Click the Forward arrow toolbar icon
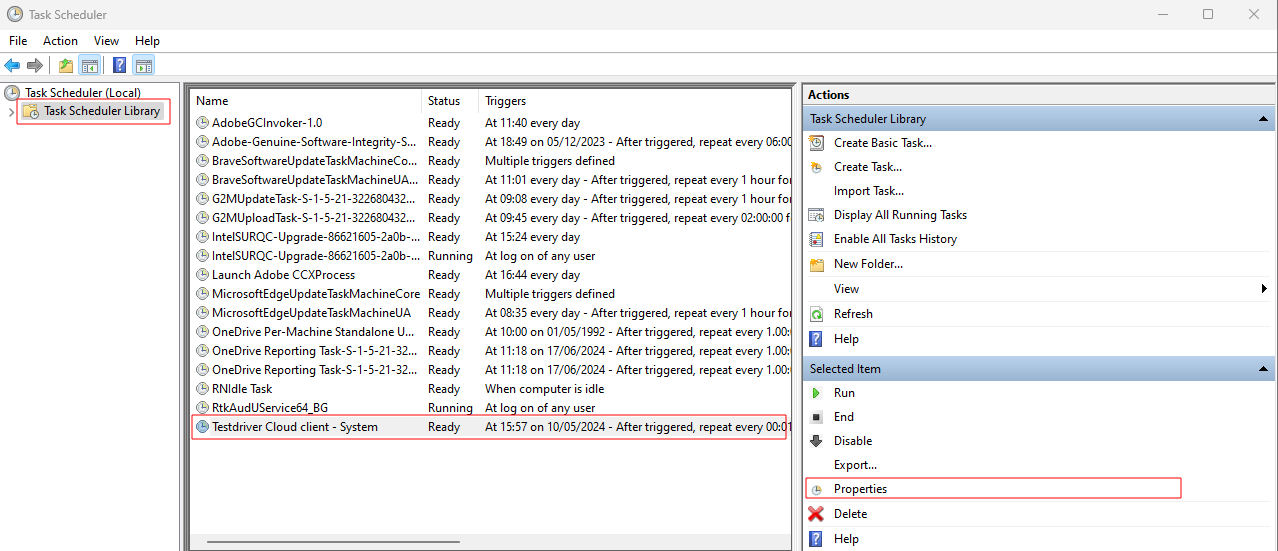Image resolution: width=1278 pixels, height=551 pixels. point(35,66)
